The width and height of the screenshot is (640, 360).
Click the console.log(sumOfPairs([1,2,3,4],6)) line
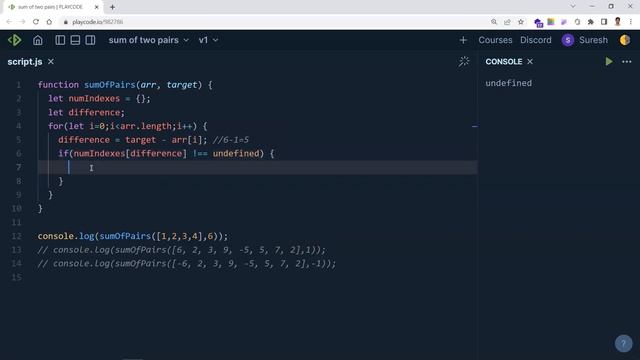tap(133, 236)
